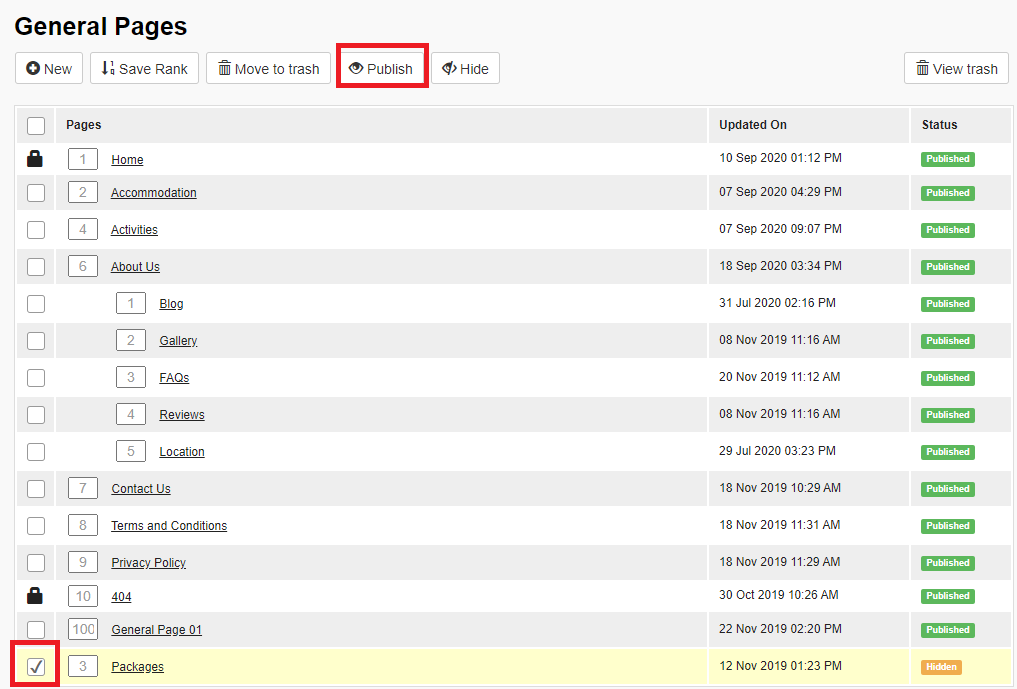Open the Gallery subpage link
This screenshot has width=1017, height=689.
coord(178,341)
